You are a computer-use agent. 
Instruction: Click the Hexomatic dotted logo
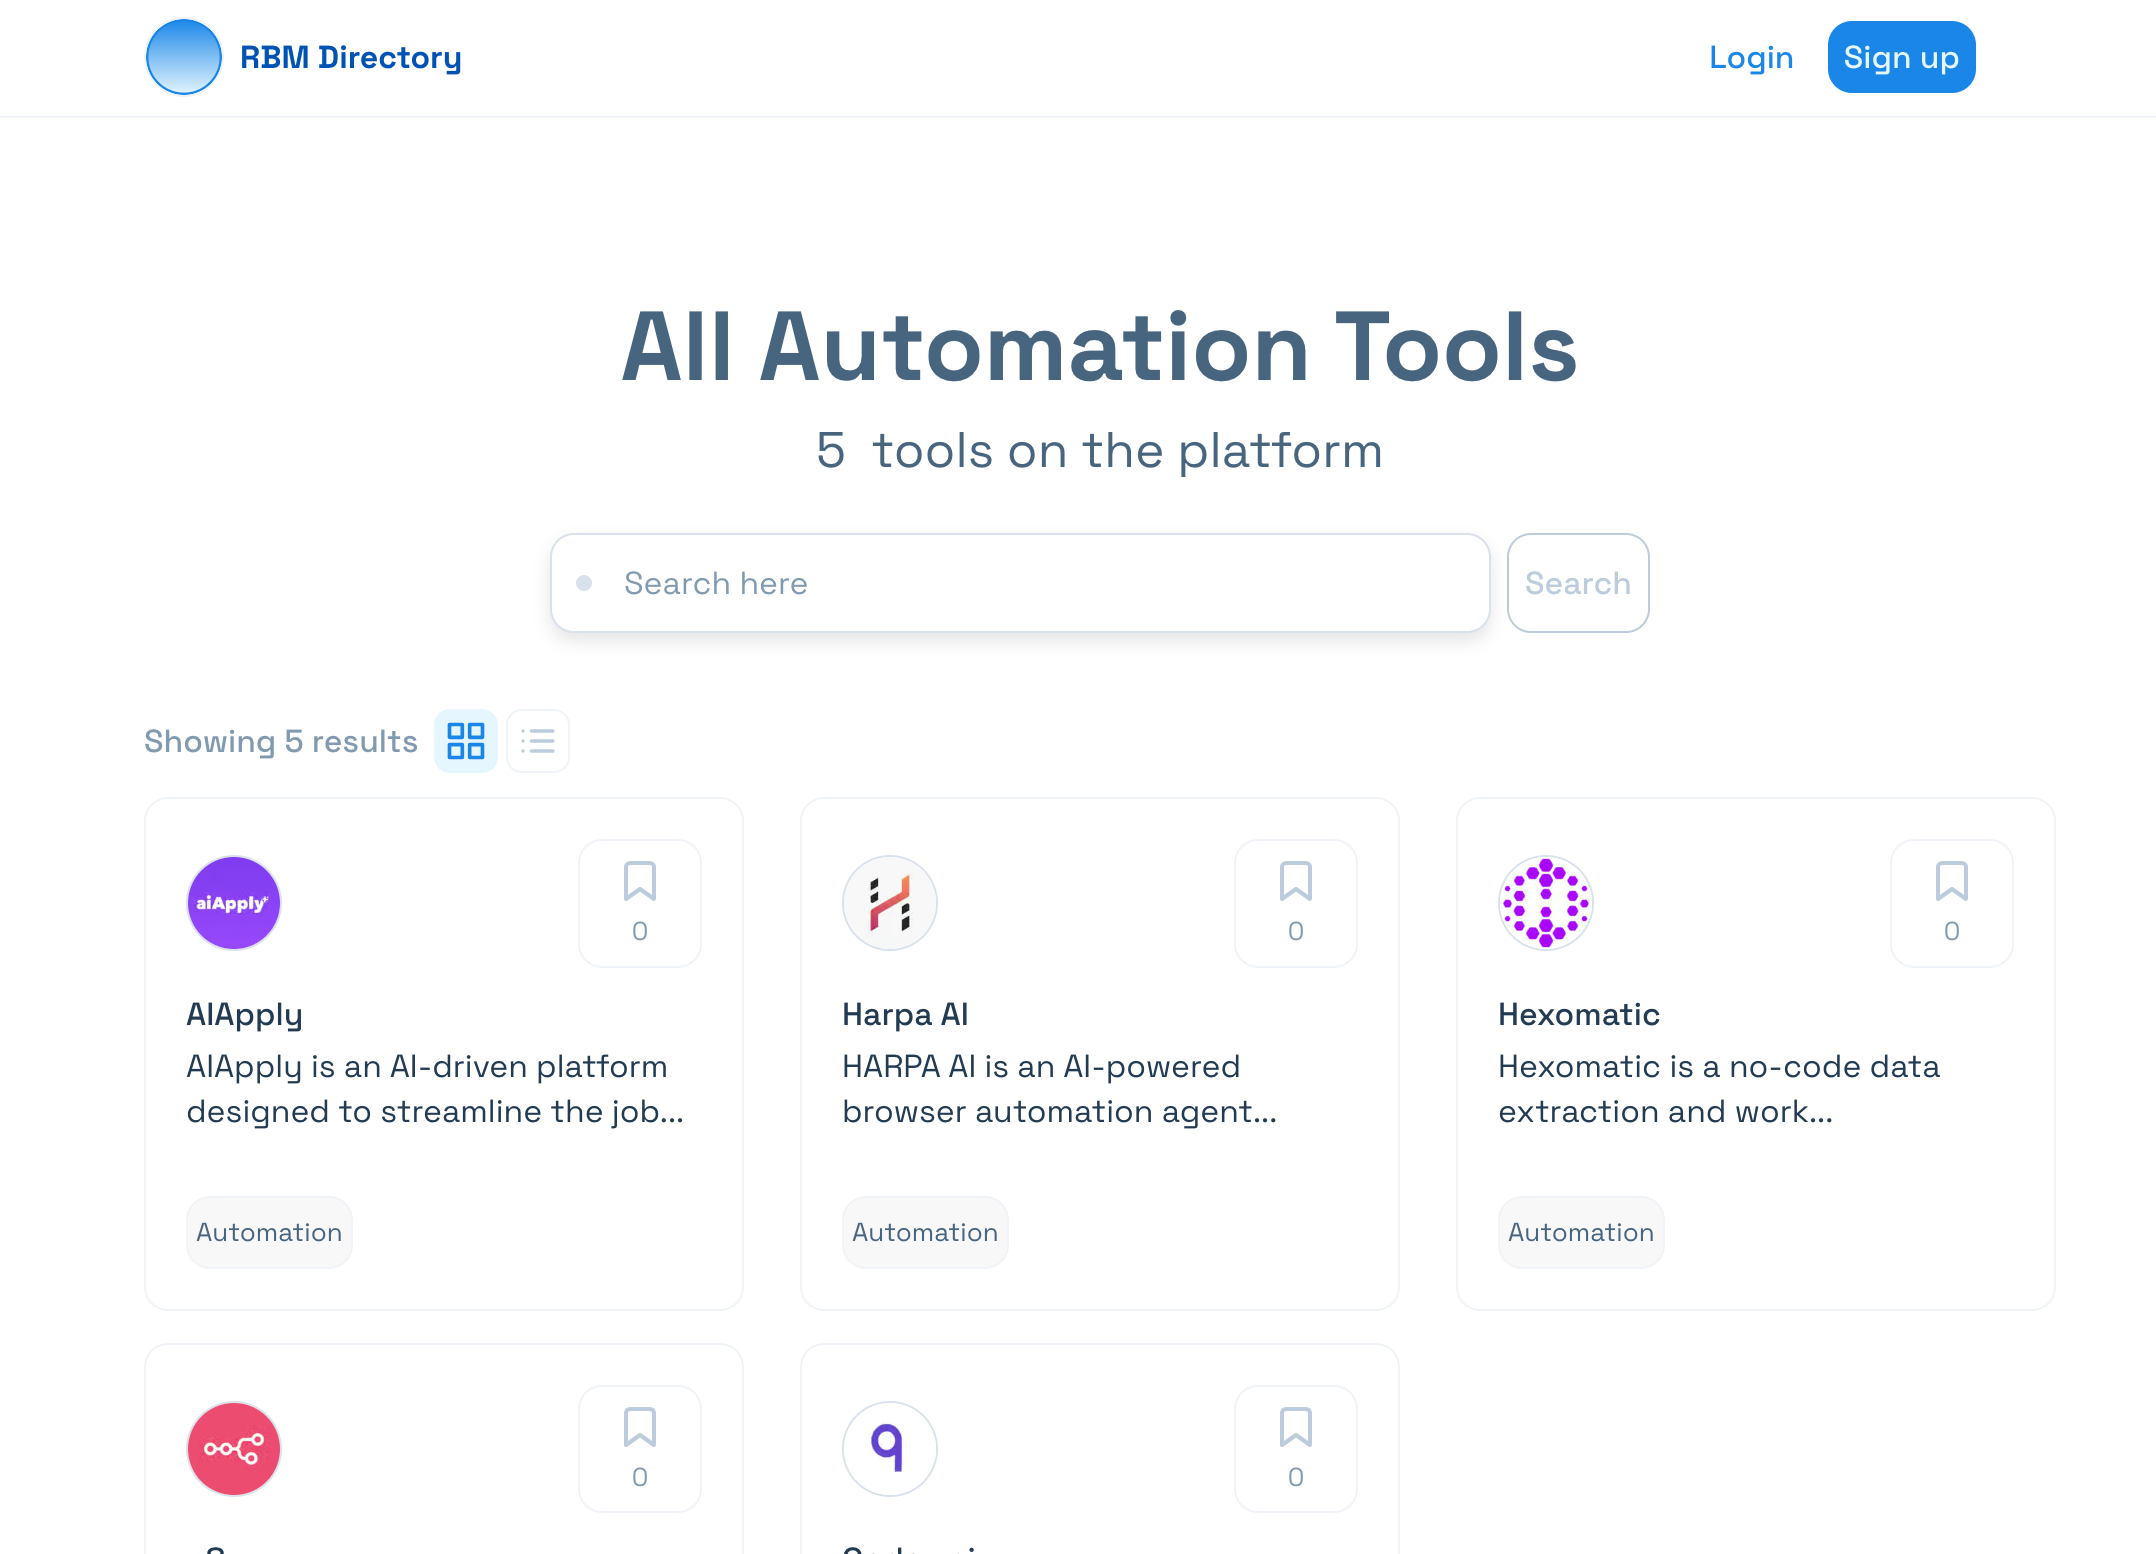[x=1546, y=903]
